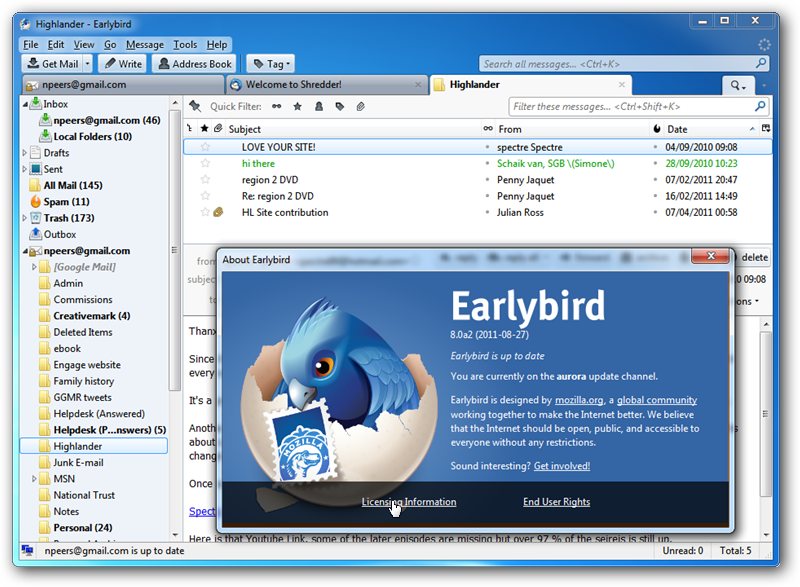Close the Highlander tab
800x587 pixels.
622,85
